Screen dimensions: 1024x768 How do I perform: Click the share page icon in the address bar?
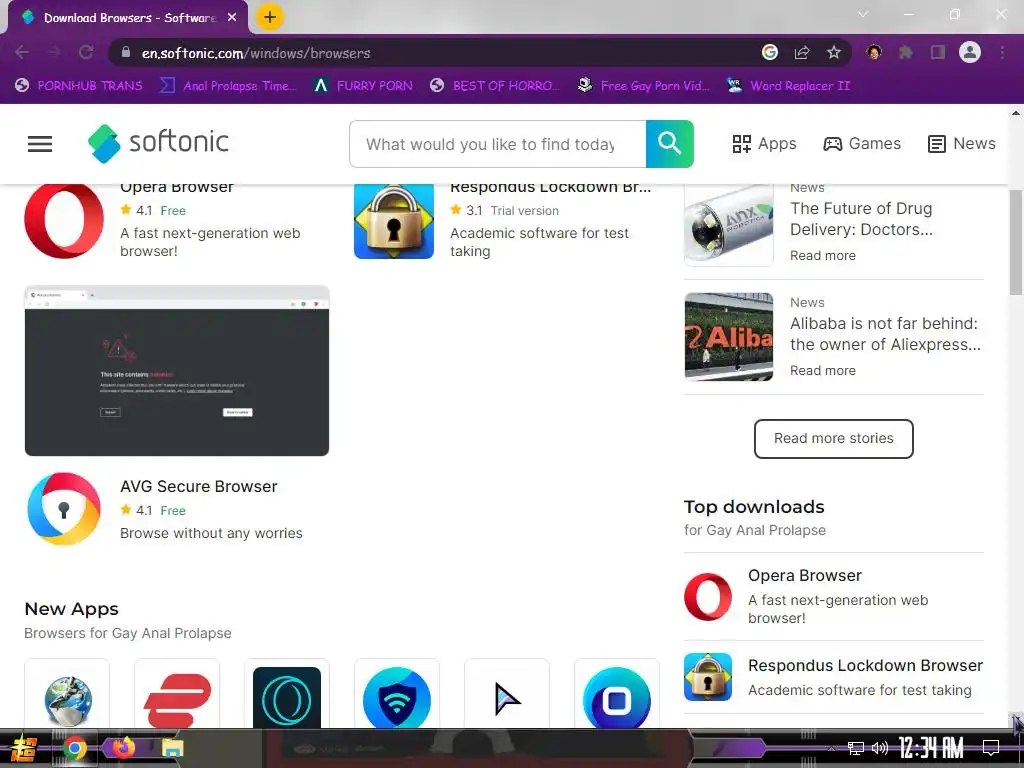(x=802, y=52)
